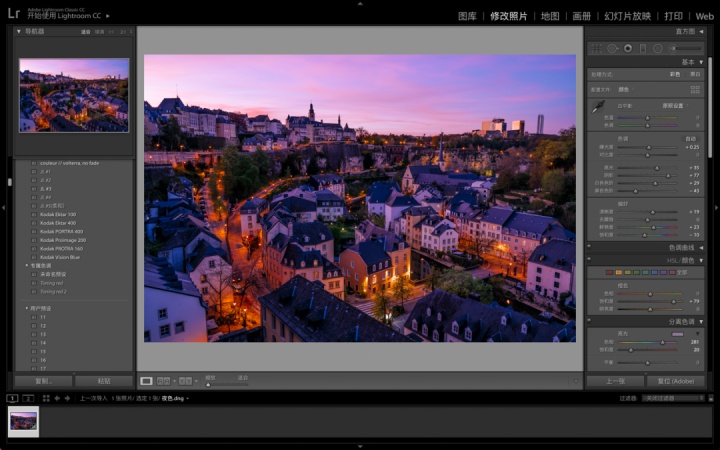
Task: Select main window display 1 button
Action: [x=12, y=398]
